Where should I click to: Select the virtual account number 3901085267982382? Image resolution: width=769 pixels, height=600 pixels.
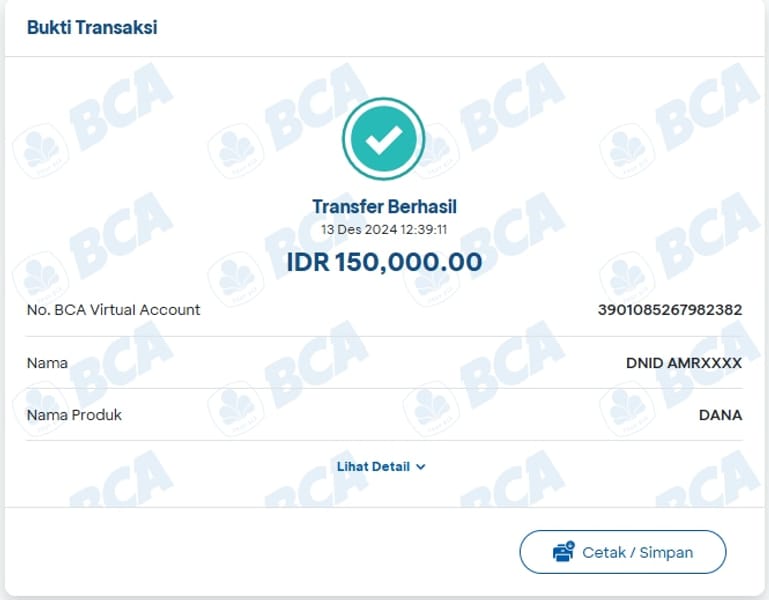pos(669,310)
